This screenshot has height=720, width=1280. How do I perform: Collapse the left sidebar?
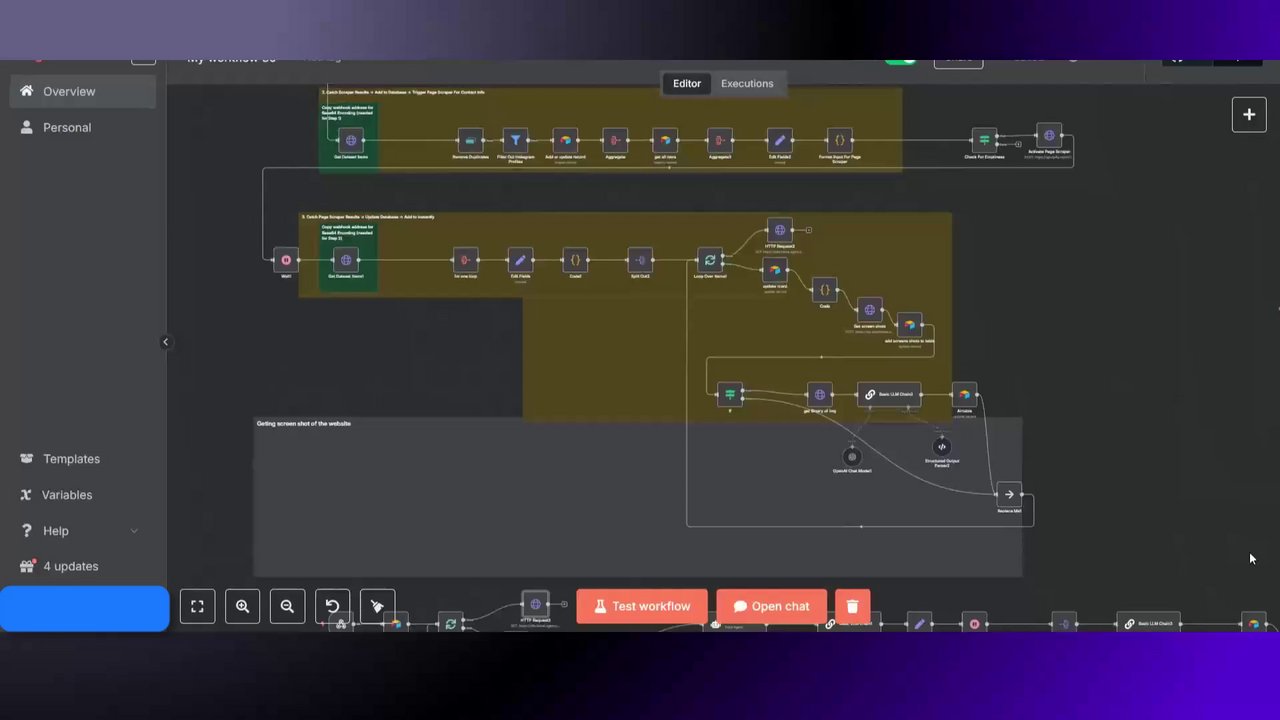point(166,342)
